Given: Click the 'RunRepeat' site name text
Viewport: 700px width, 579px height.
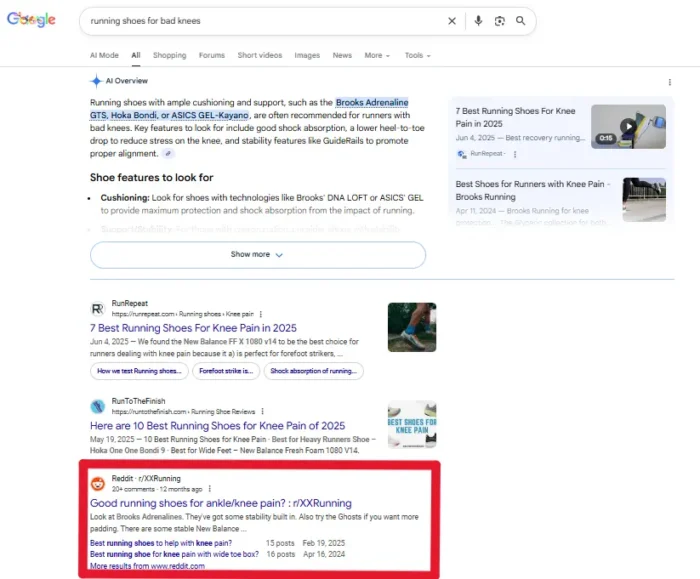Looking at the screenshot, I should click(129, 304).
